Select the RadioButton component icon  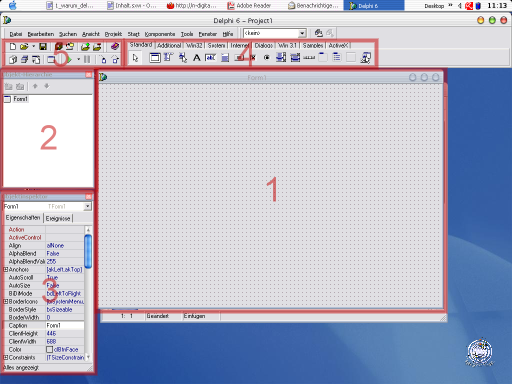pos(266,58)
